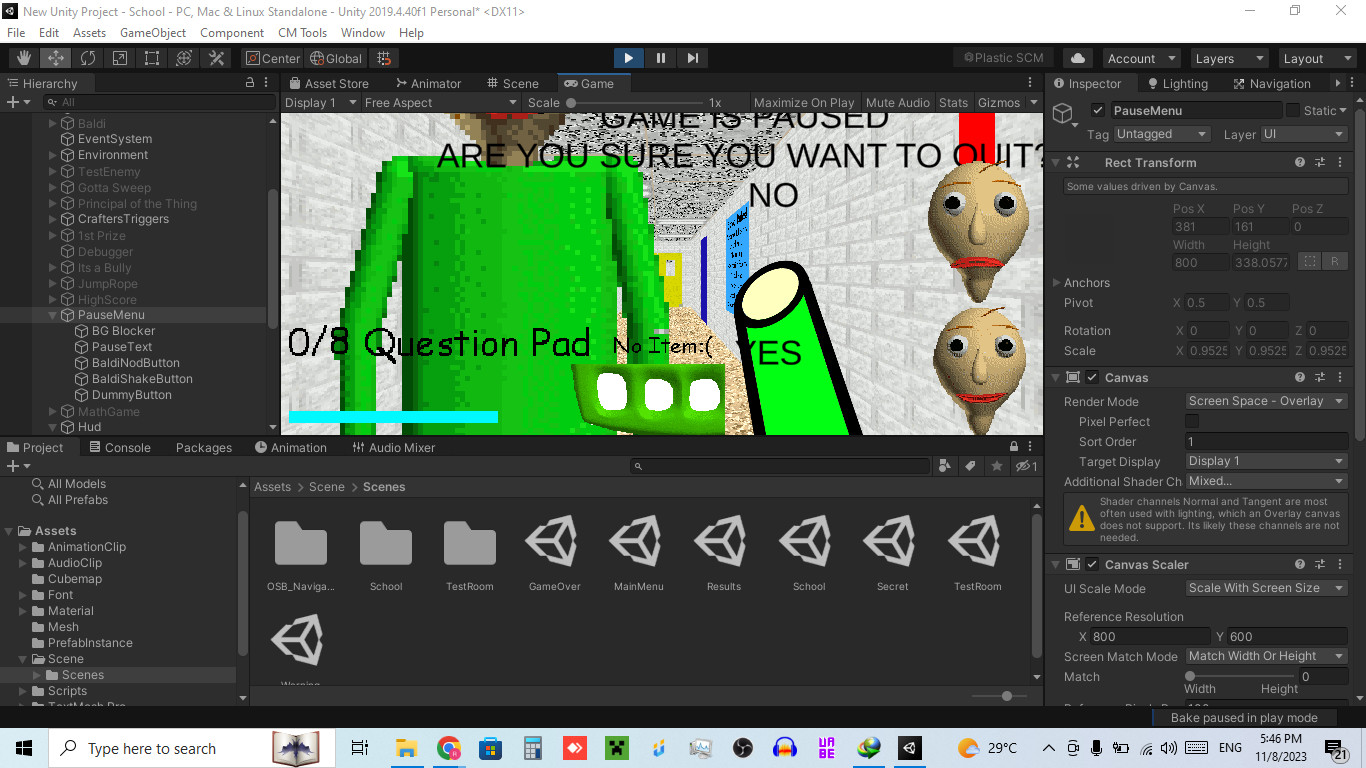Image resolution: width=1366 pixels, height=768 pixels.
Task: Open the custom editor tools icon
Action: point(216,58)
